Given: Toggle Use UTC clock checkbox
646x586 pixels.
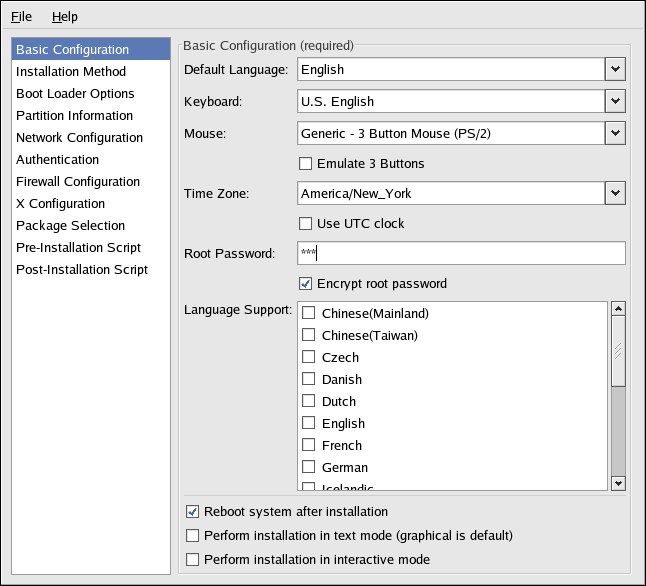Looking at the screenshot, I should (x=307, y=224).
